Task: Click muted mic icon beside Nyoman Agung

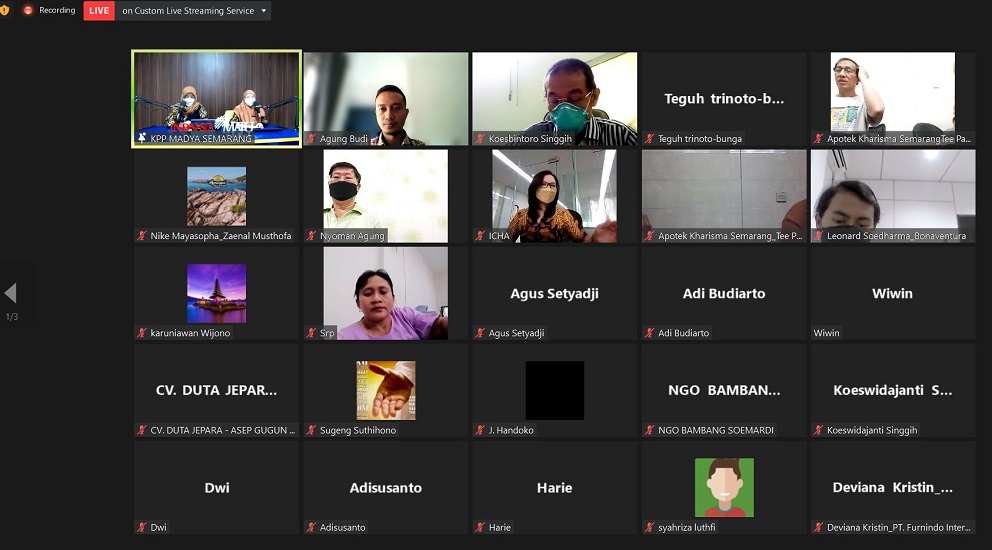Action: (311, 236)
